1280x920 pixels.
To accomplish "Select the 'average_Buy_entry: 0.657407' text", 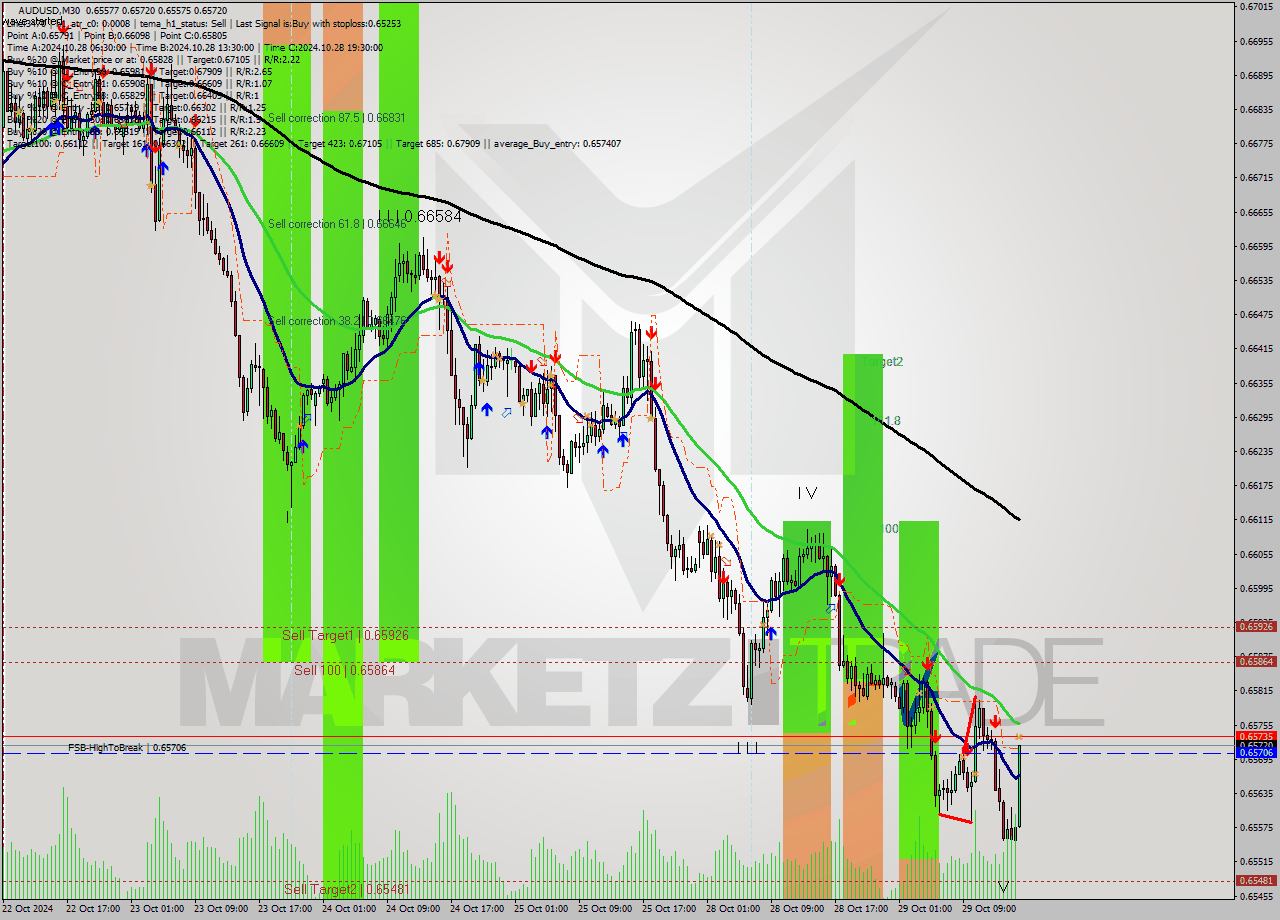I will [556, 144].
